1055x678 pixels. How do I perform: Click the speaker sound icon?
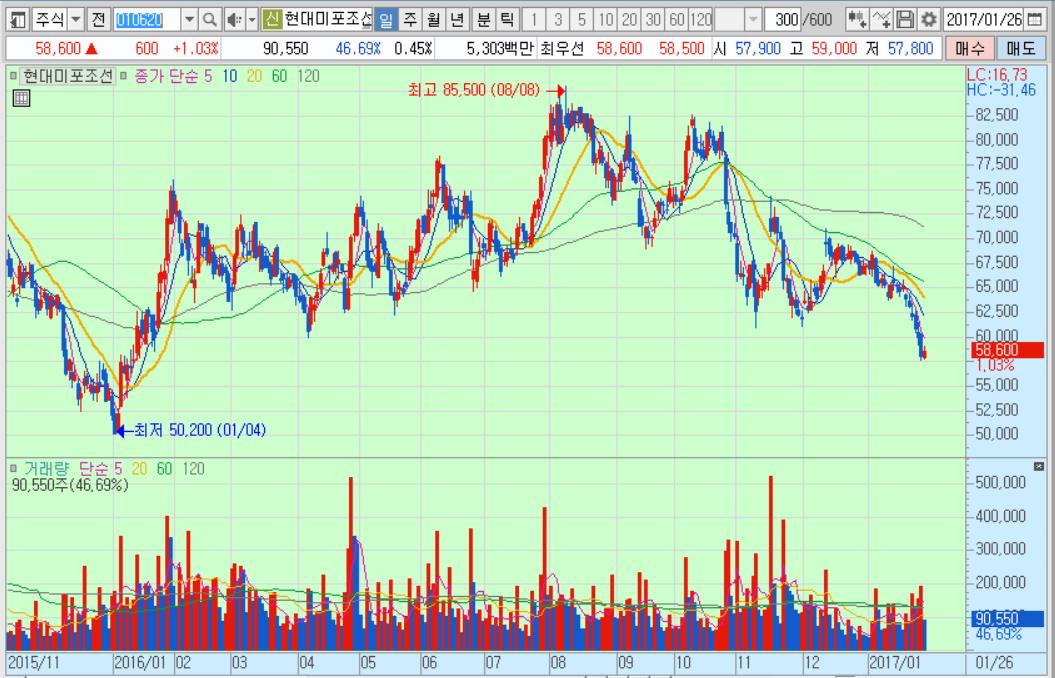pos(233,20)
